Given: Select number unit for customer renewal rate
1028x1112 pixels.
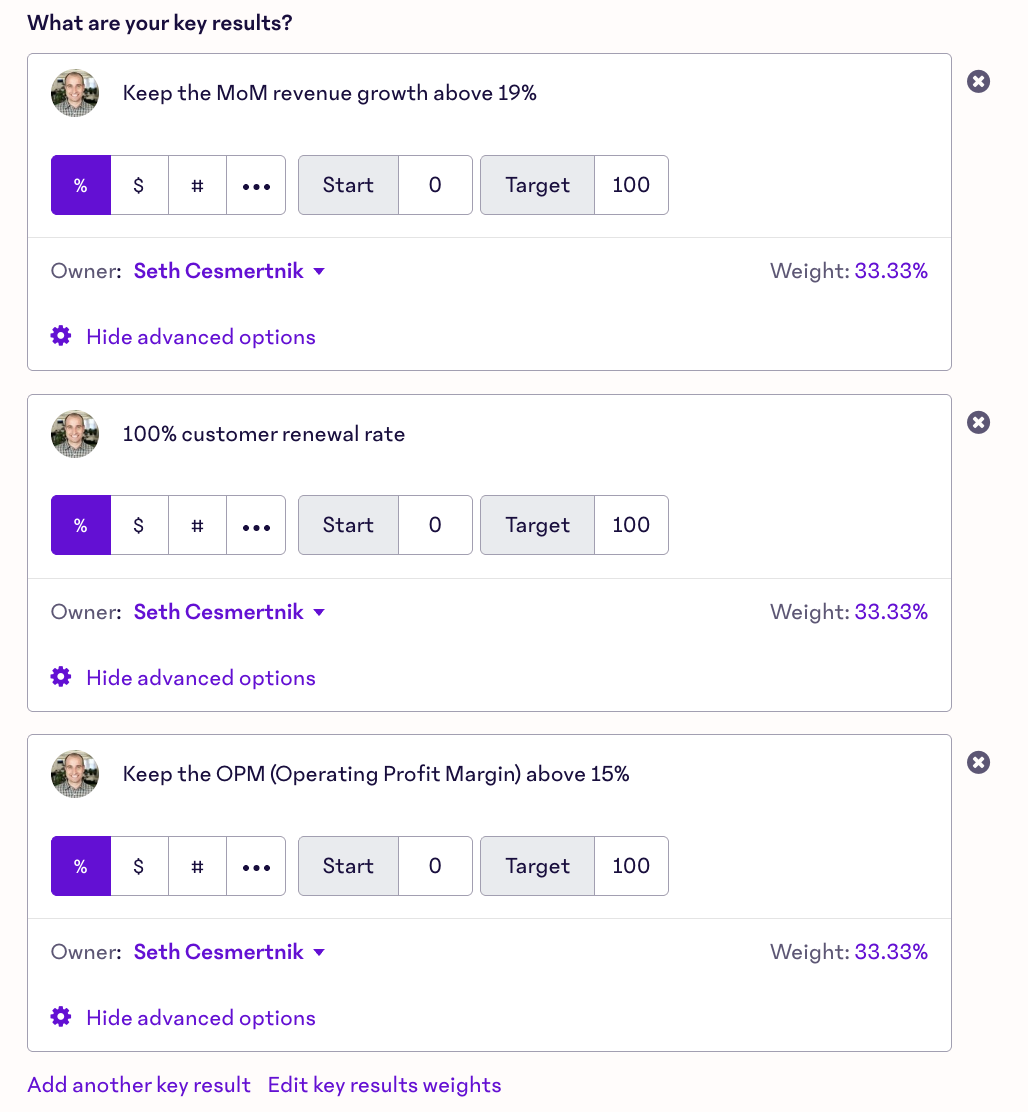Looking at the screenshot, I should click(x=197, y=525).
